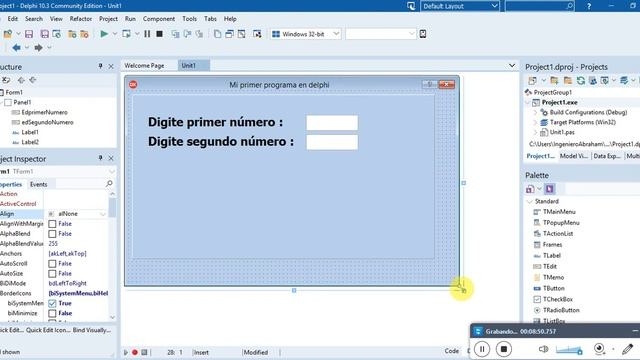Image resolution: width=640 pixels, height=360 pixels.
Task: Click the desktop layout icon beside Default Layout
Action: click(411, 6)
